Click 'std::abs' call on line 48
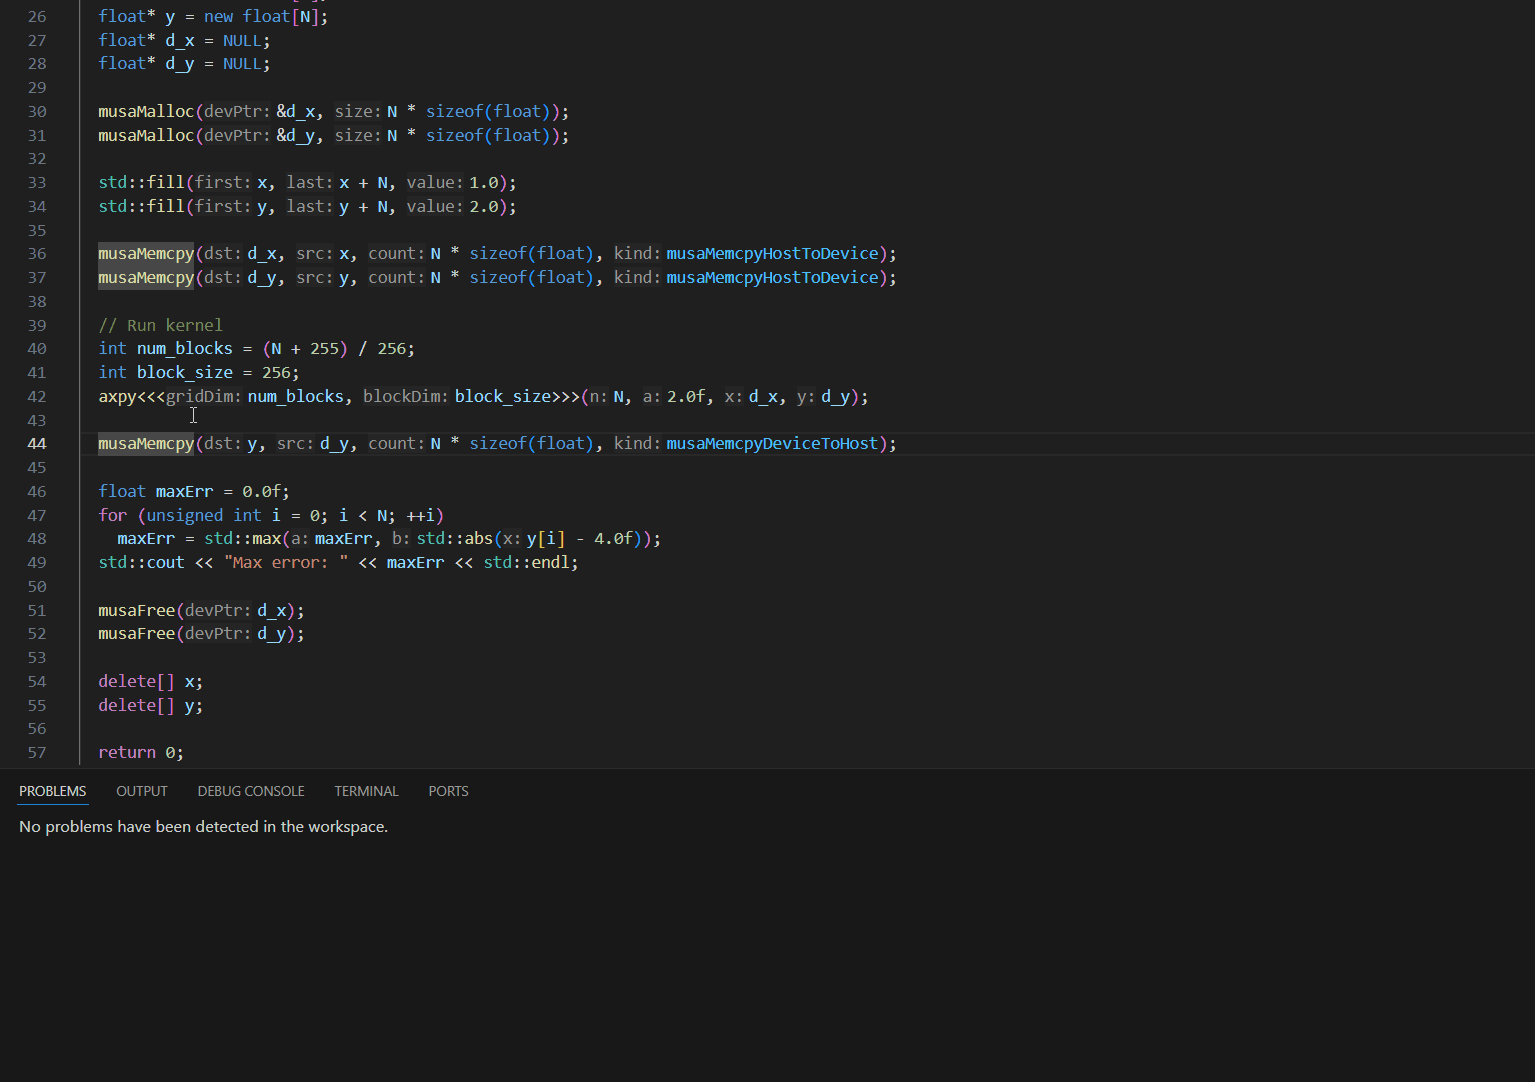Viewport: 1535px width, 1082px height. [455, 539]
